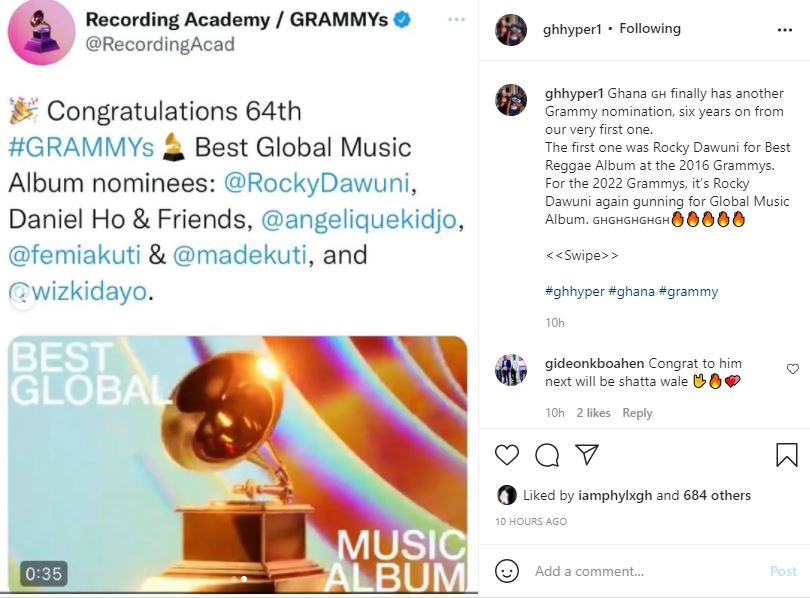Click the Following status next to ghhyper1
810x598 pixels.
[650, 29]
